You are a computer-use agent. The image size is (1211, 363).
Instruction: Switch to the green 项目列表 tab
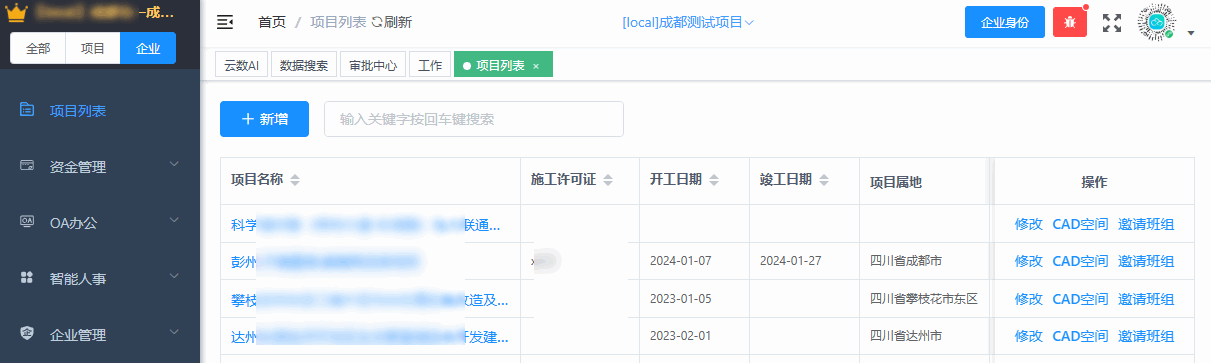pos(503,65)
